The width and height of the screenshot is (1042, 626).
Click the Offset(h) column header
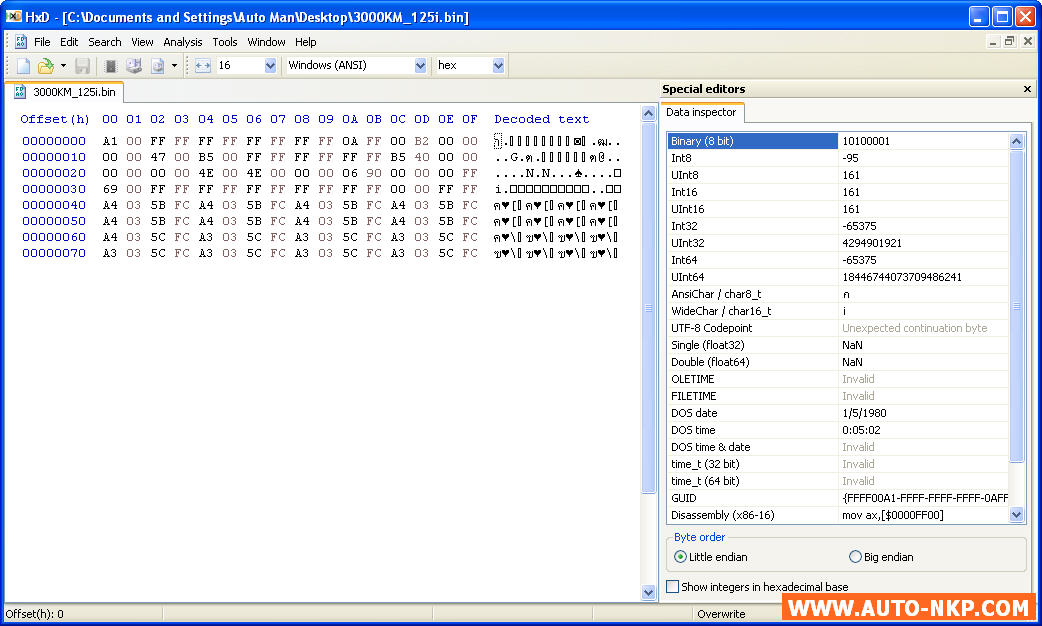point(54,120)
